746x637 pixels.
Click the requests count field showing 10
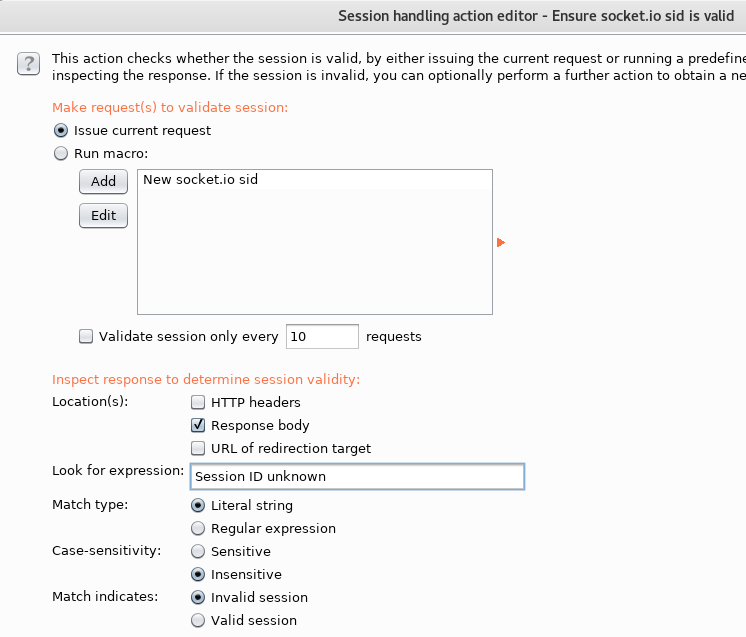pyautogui.click(x=322, y=336)
